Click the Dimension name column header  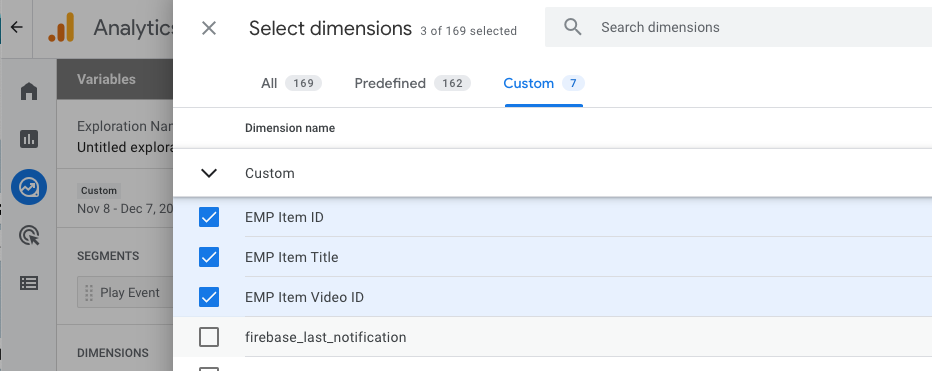pyautogui.click(x=290, y=128)
